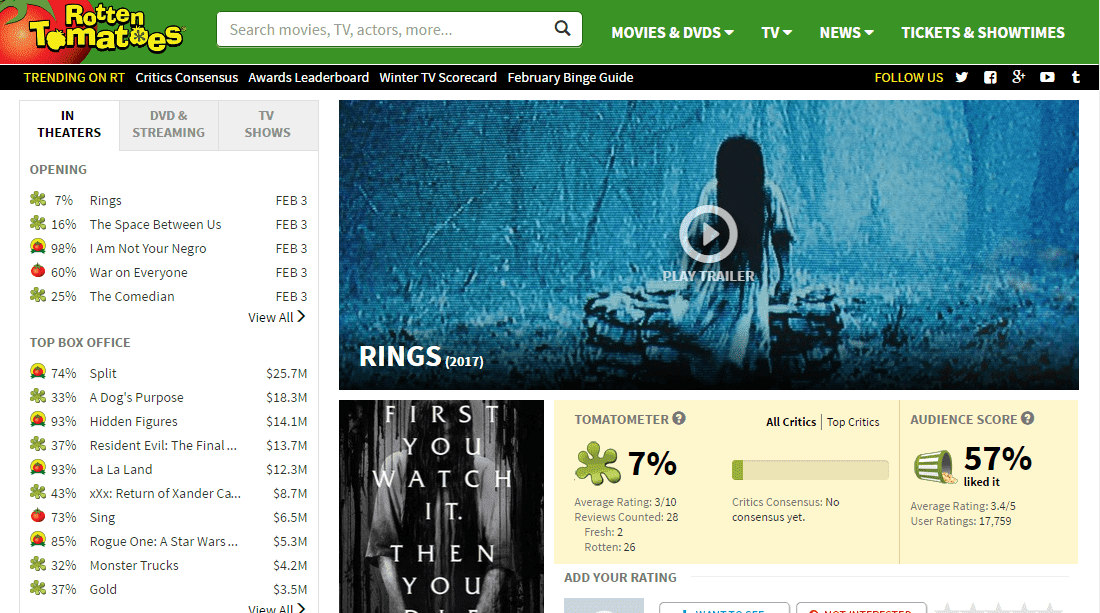Open the YouTube channel icon
This screenshot has width=1100, height=613.
coord(1047,77)
